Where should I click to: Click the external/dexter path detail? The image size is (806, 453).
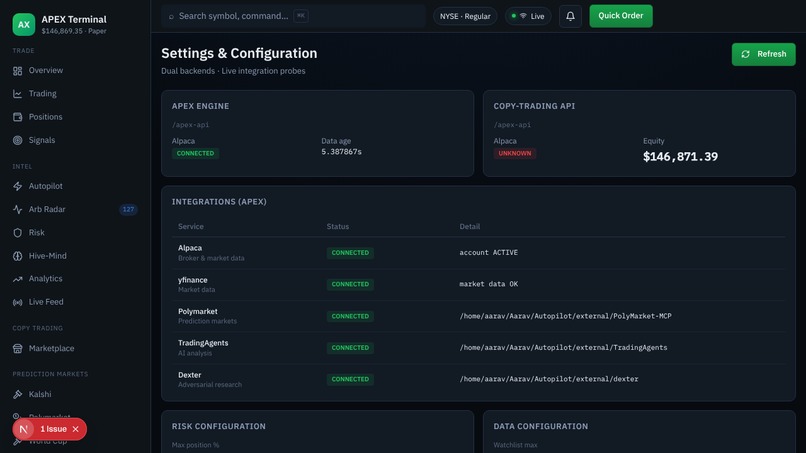pos(548,379)
